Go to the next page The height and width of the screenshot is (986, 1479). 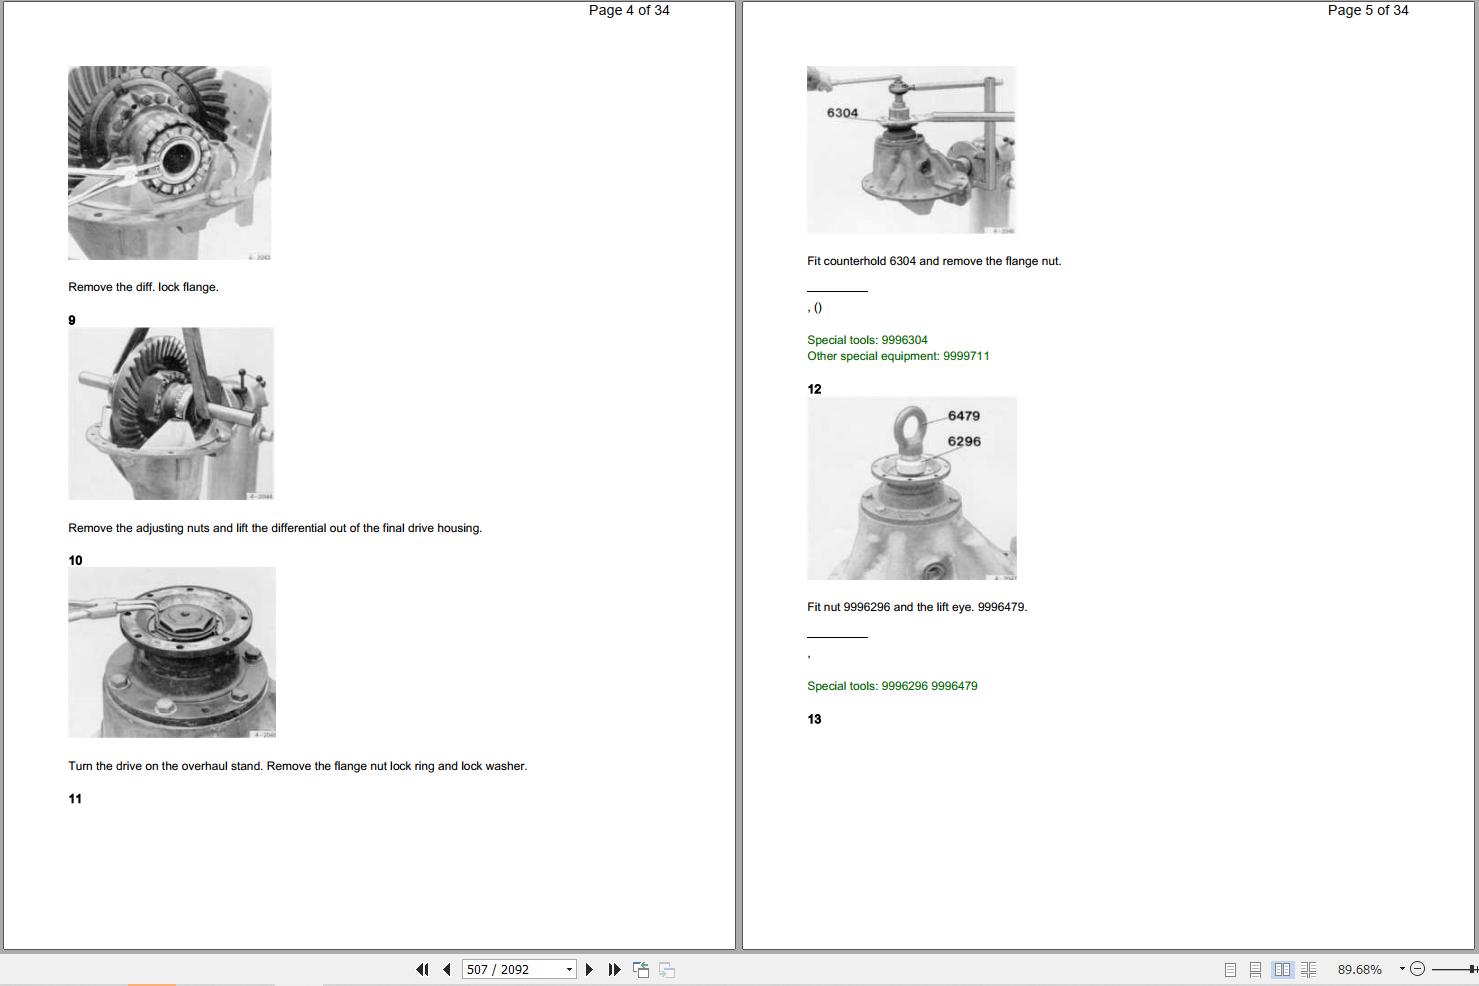pos(589,969)
